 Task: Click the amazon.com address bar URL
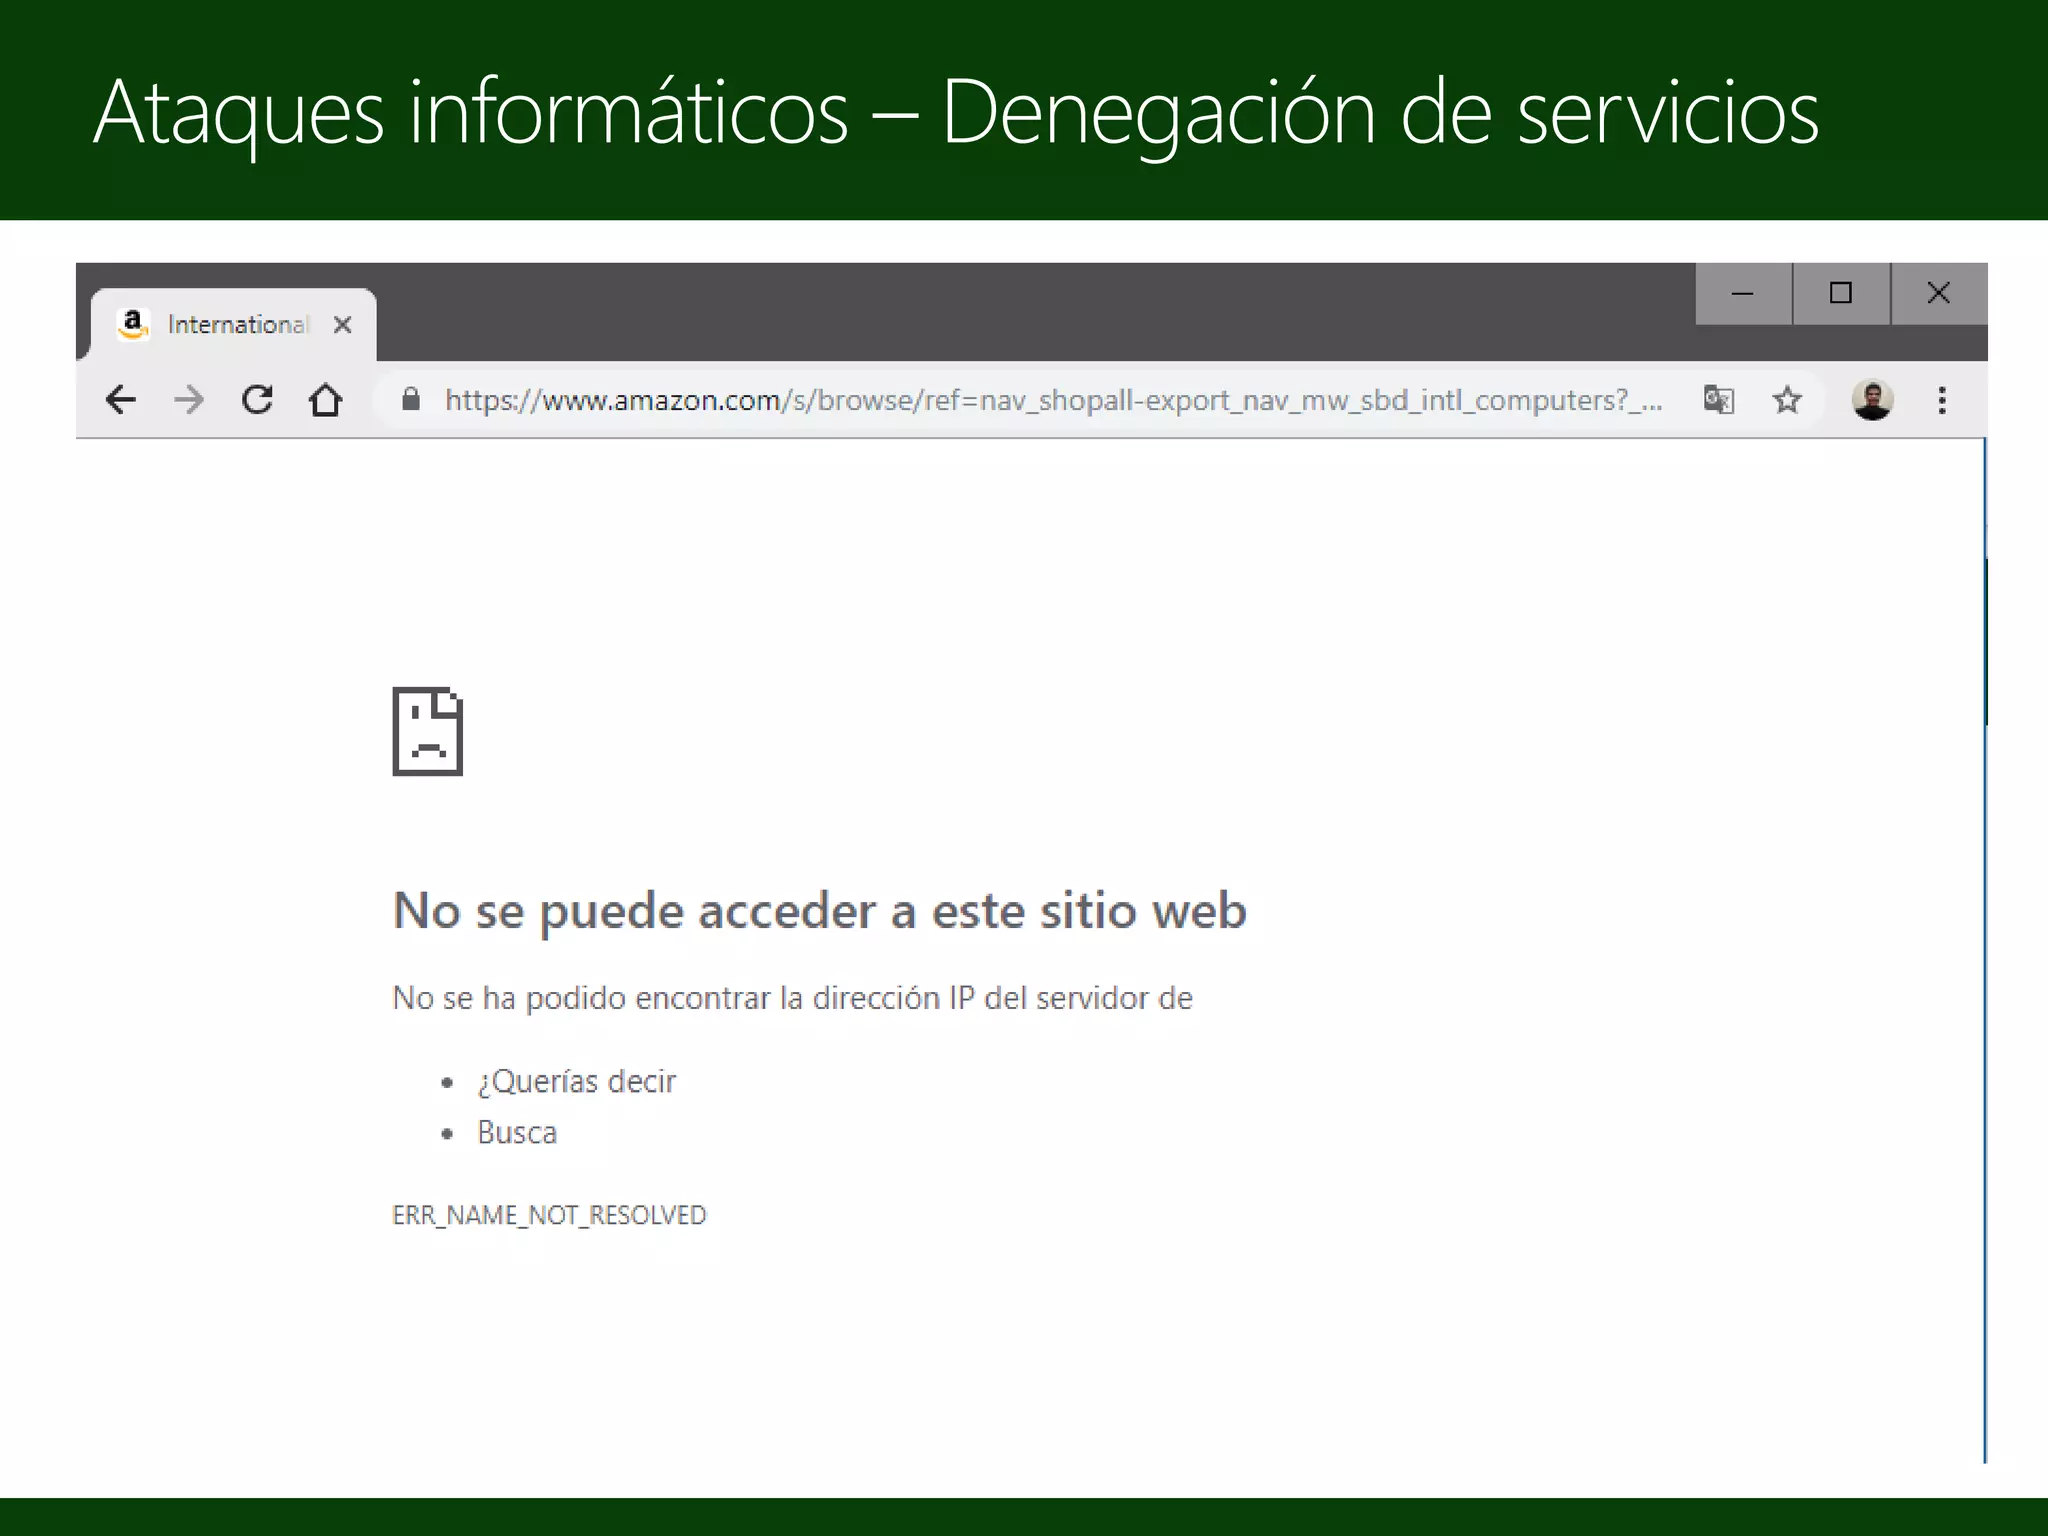[1053, 400]
